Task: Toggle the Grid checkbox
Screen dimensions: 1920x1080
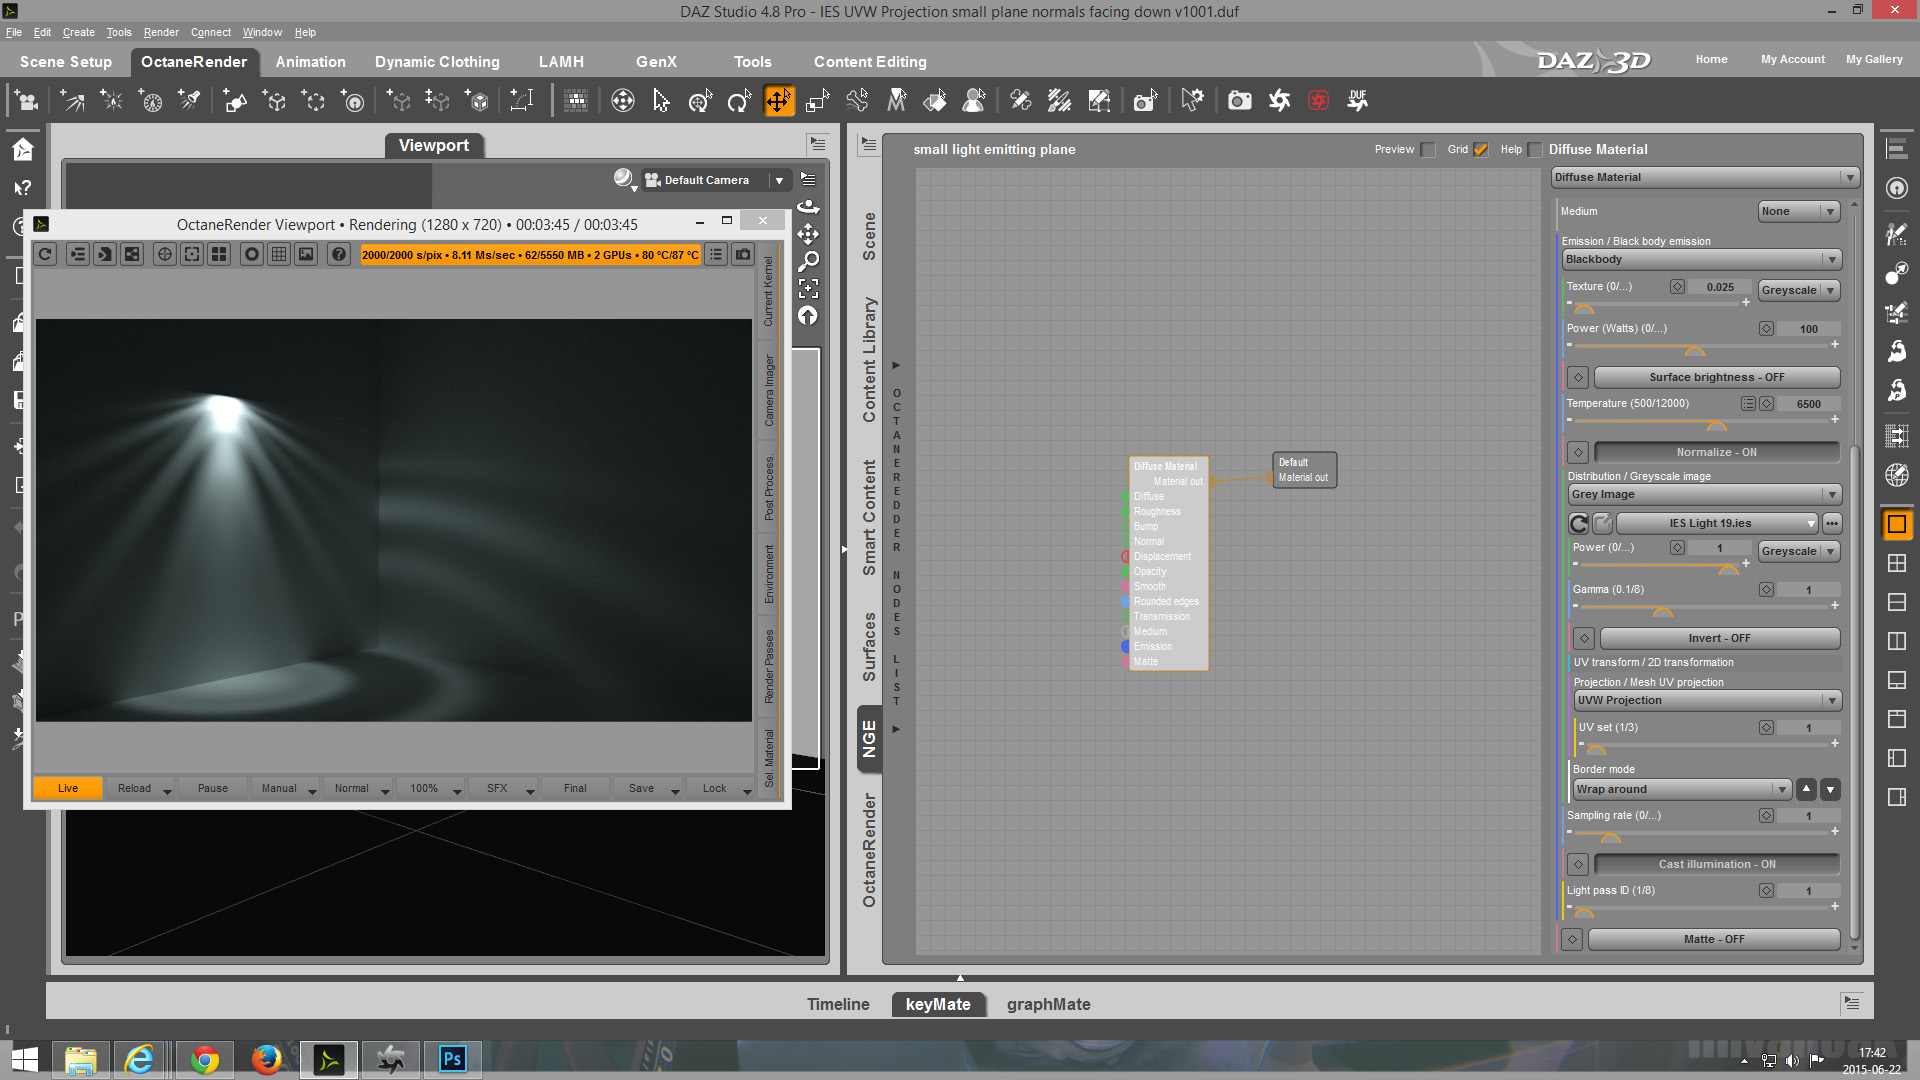Action: click(1481, 150)
